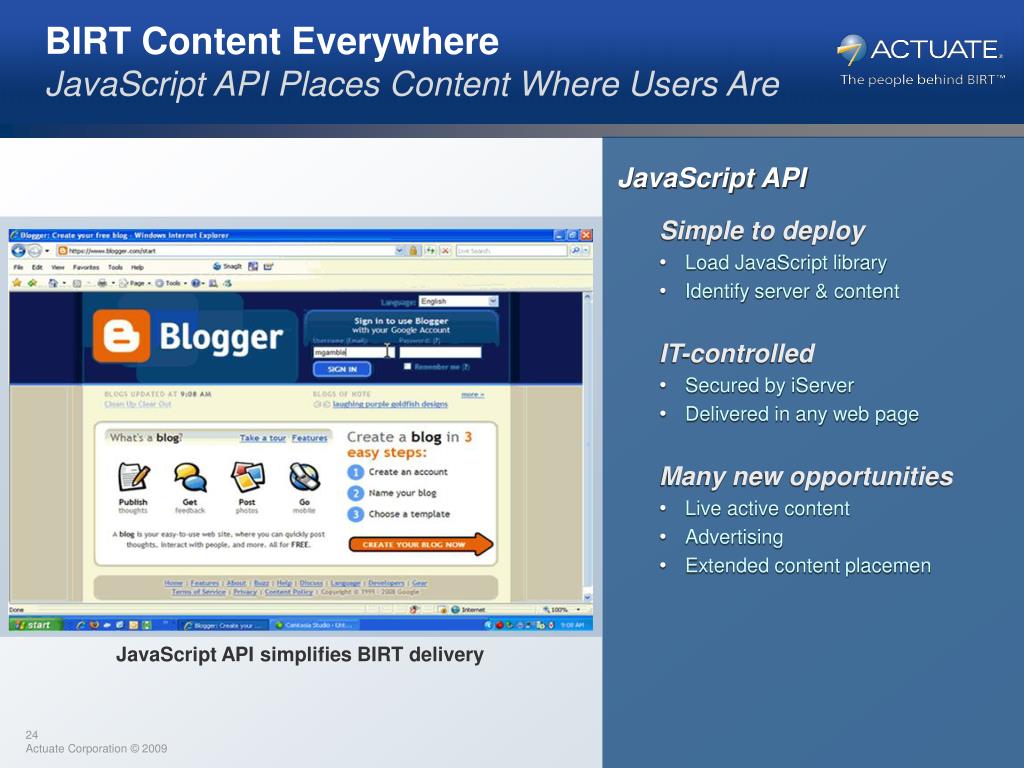Image resolution: width=1024 pixels, height=768 pixels.
Task: Open the laughing purple goldfish designs link
Action: pos(390,404)
